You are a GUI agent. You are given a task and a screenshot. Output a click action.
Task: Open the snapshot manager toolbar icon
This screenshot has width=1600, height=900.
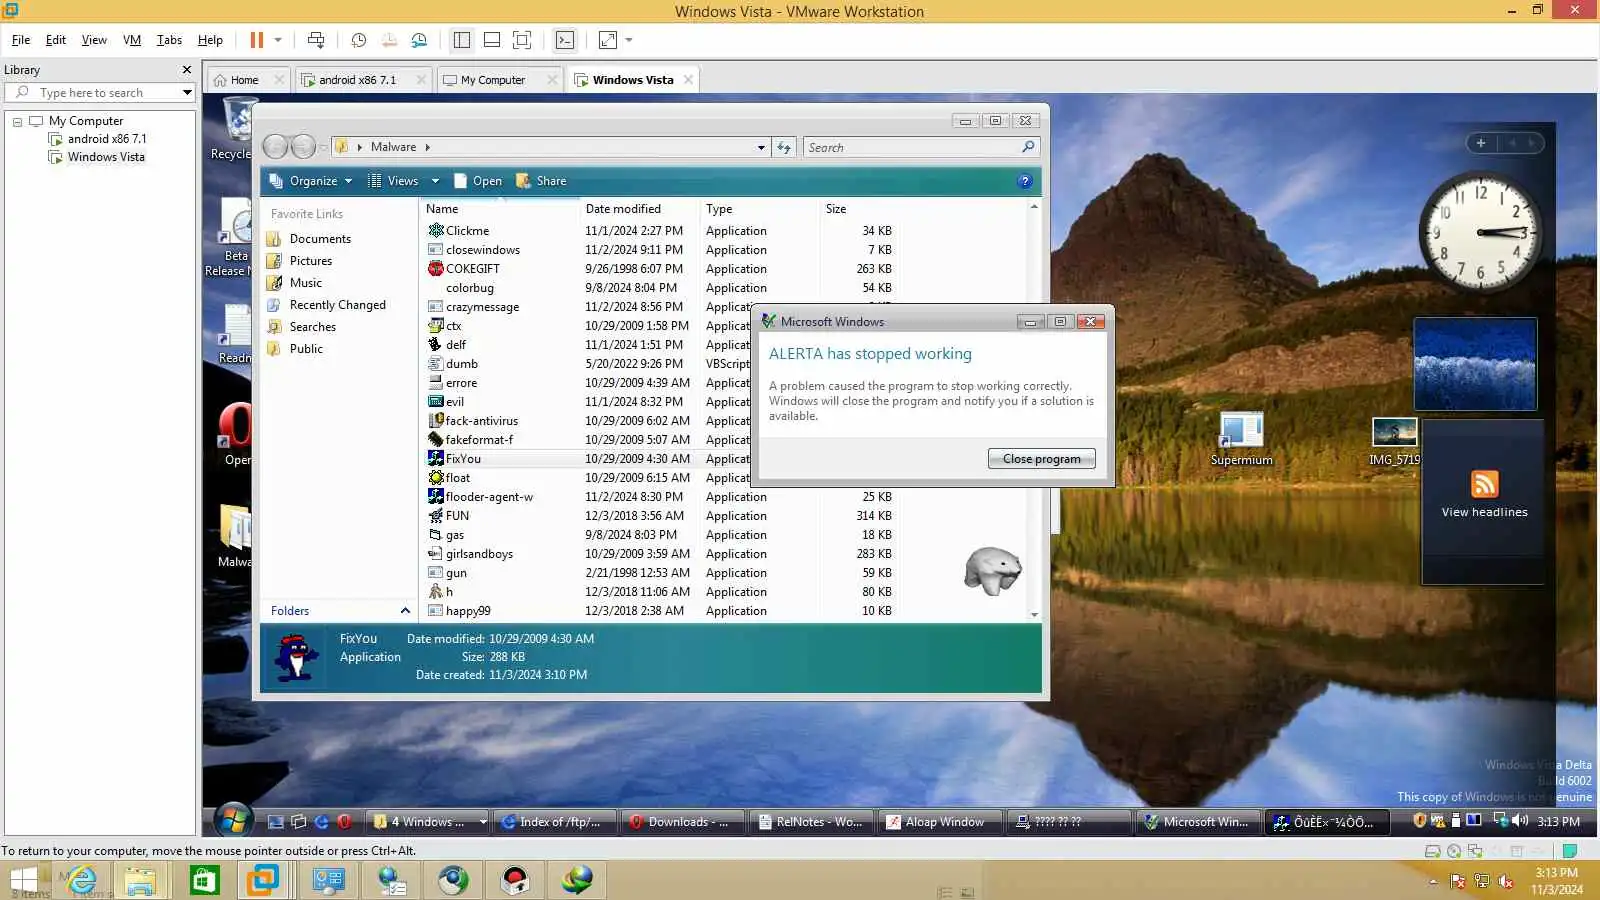tap(420, 40)
